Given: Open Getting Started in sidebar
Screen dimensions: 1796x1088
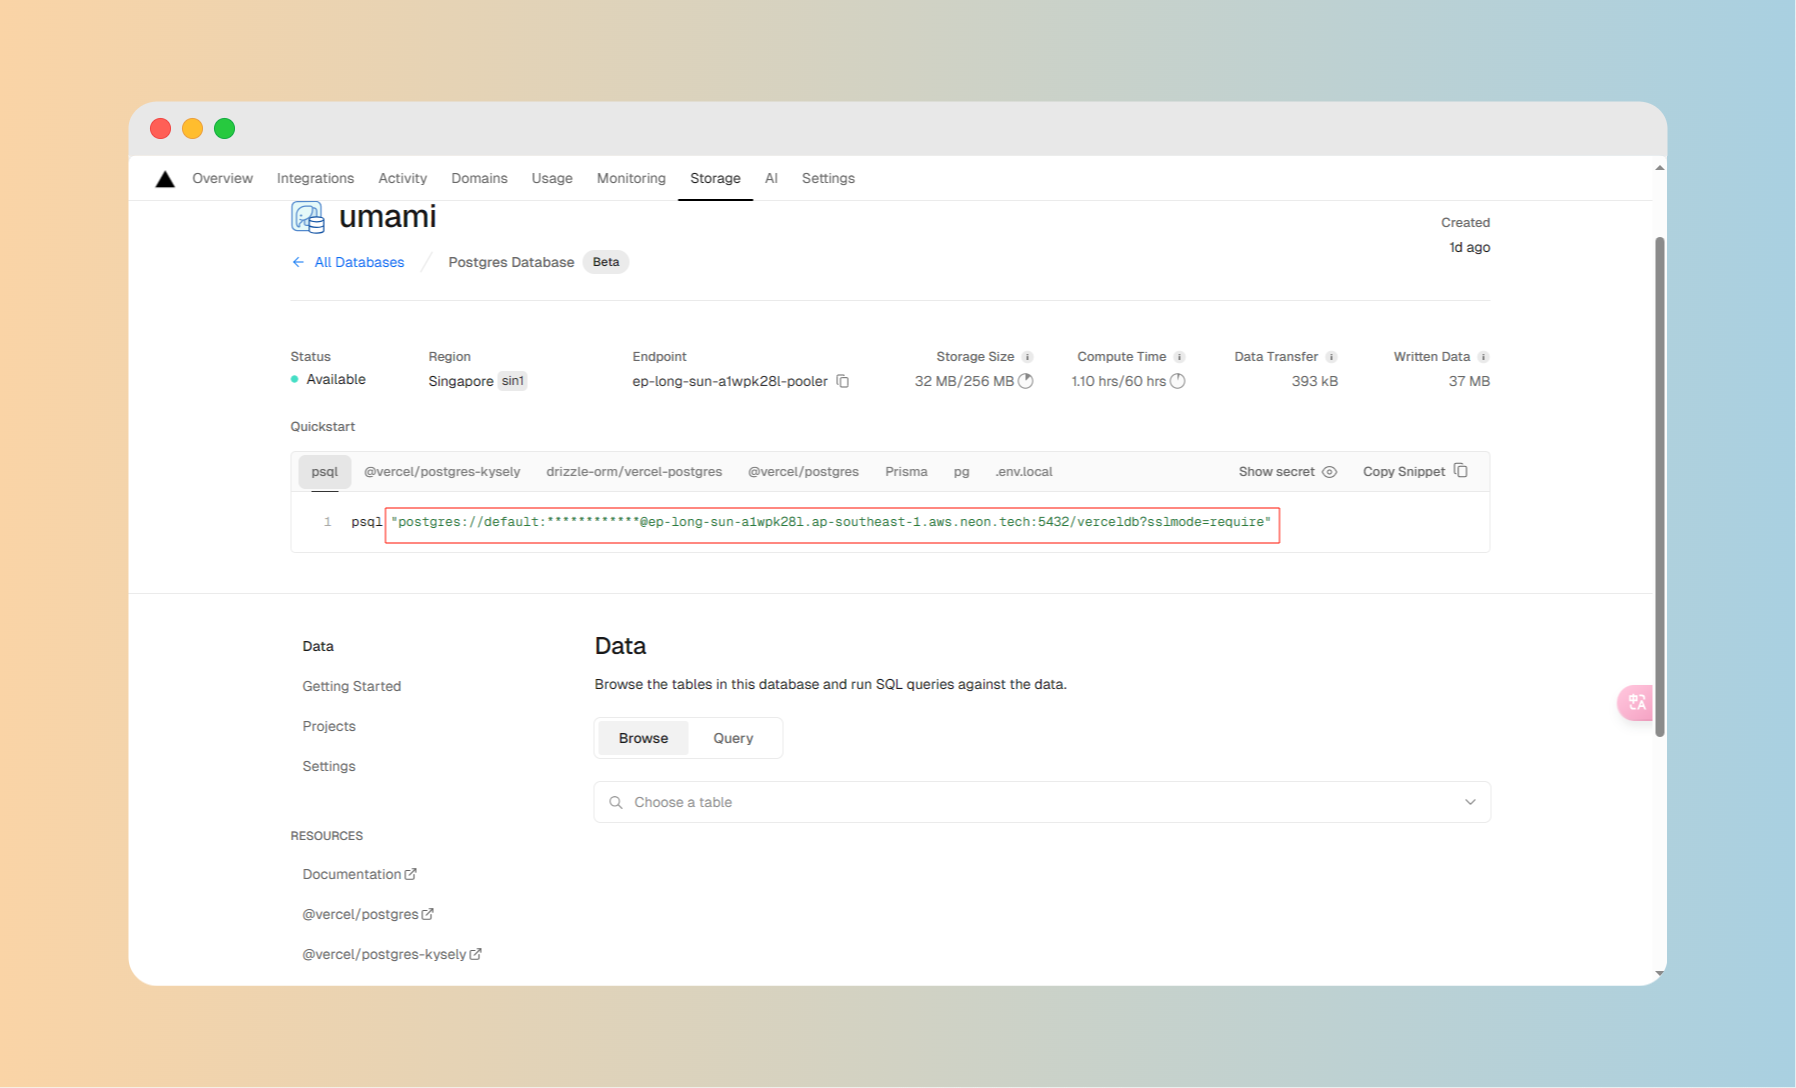Looking at the screenshot, I should point(352,686).
